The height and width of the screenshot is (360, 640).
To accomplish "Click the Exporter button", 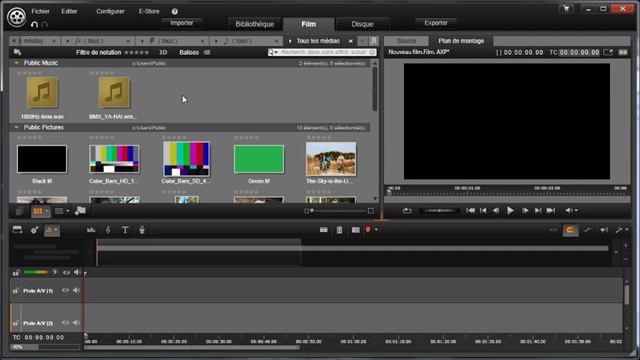I will (436, 23).
